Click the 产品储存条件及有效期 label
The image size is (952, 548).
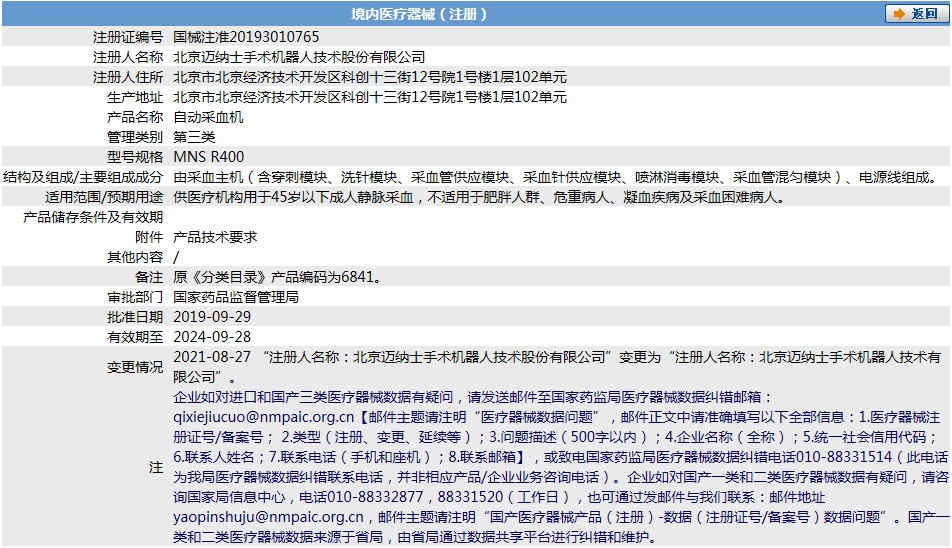93,217
